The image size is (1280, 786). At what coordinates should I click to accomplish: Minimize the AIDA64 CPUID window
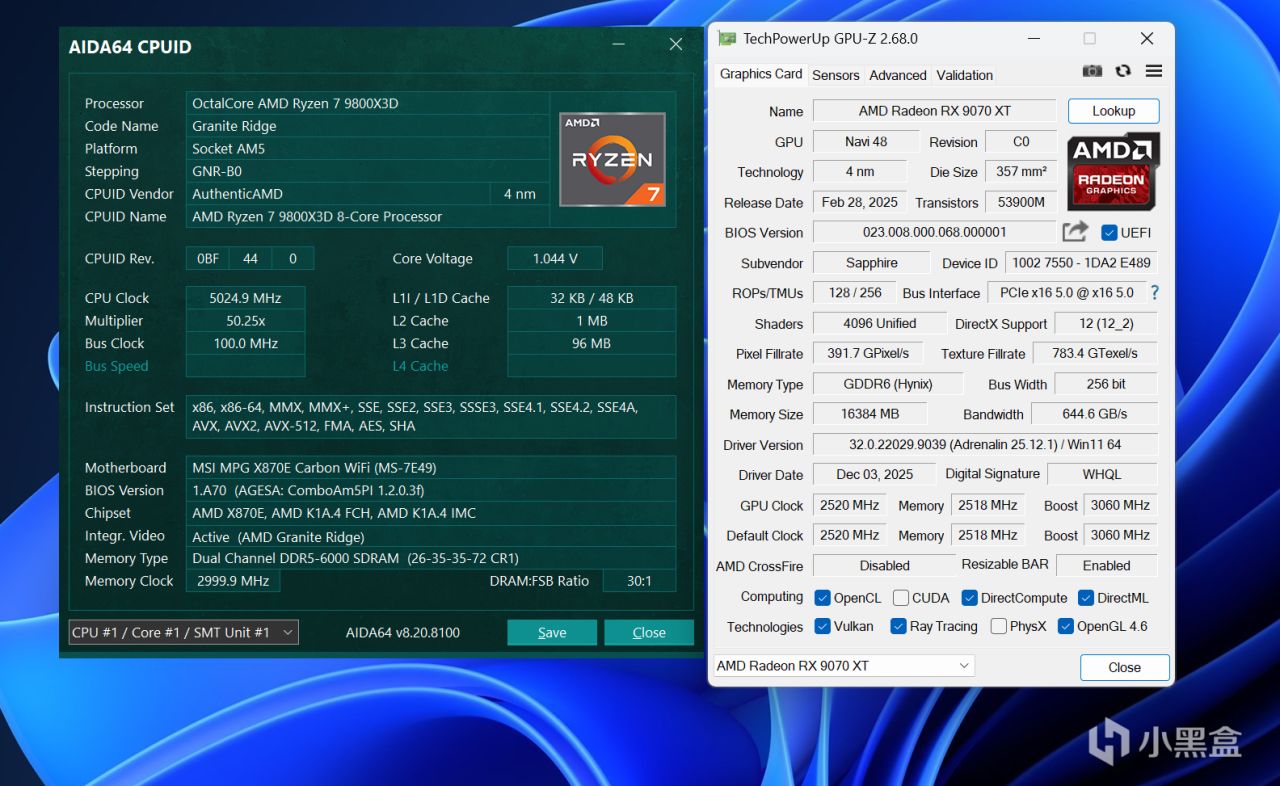(x=620, y=45)
